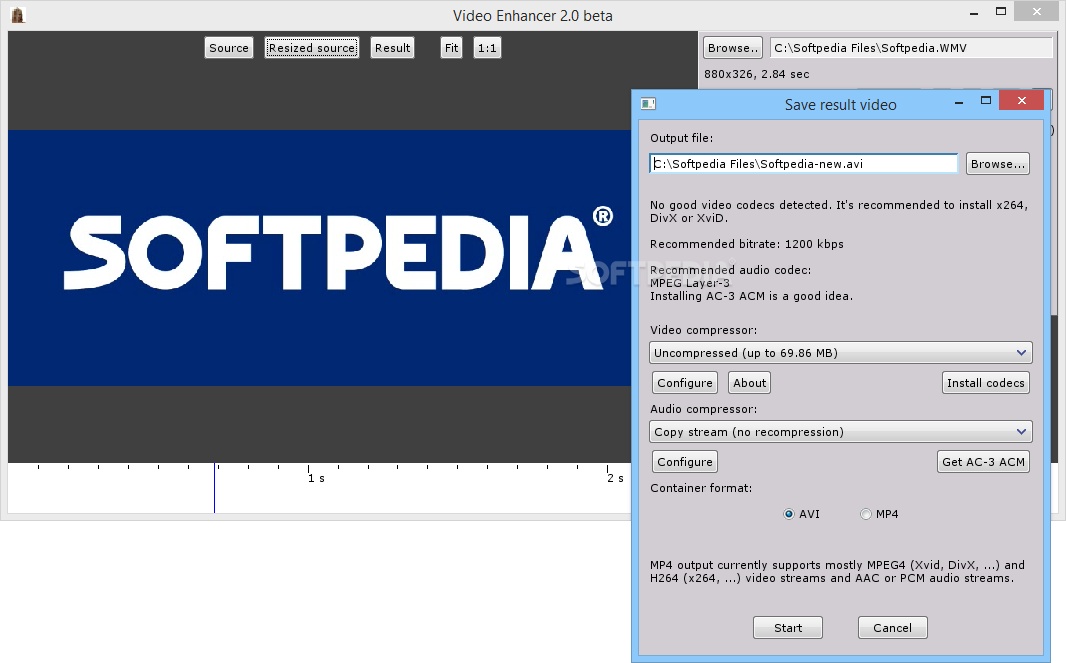
Task: Switch to Resized source view
Action: pyautogui.click(x=311, y=48)
